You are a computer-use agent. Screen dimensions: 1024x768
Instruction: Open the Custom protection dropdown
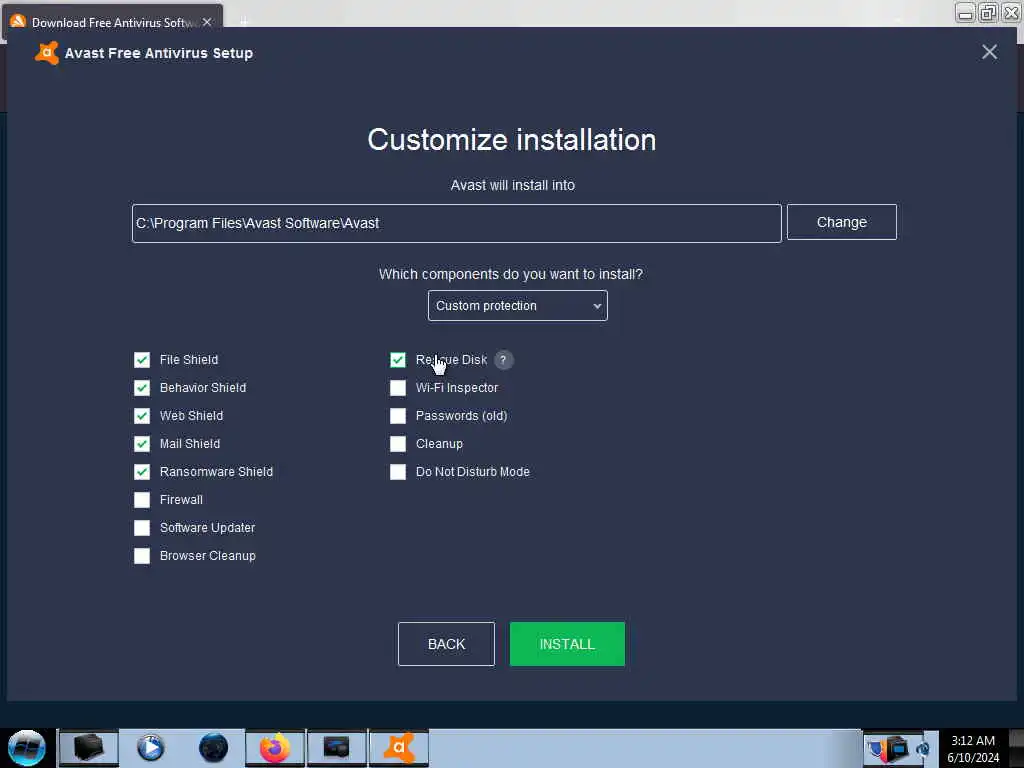coord(517,306)
